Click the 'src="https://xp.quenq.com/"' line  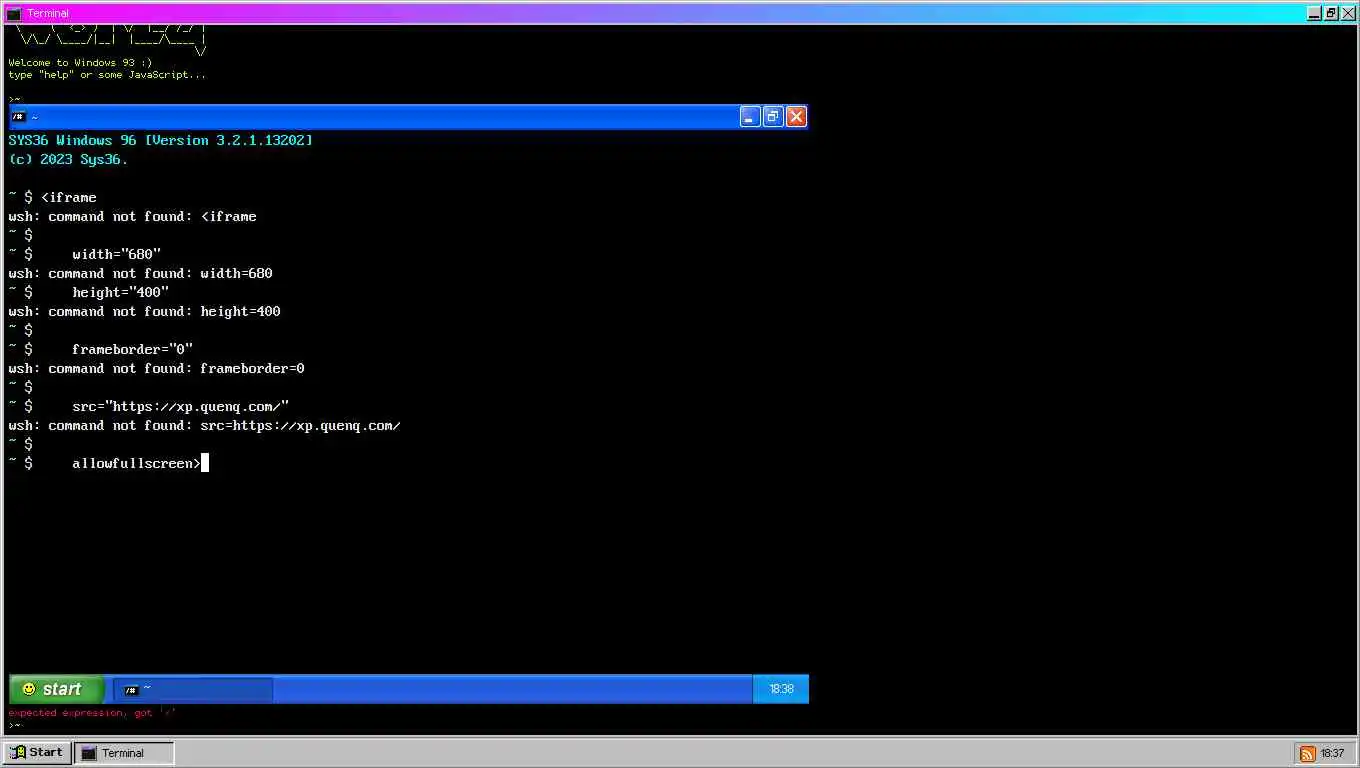pos(149,406)
